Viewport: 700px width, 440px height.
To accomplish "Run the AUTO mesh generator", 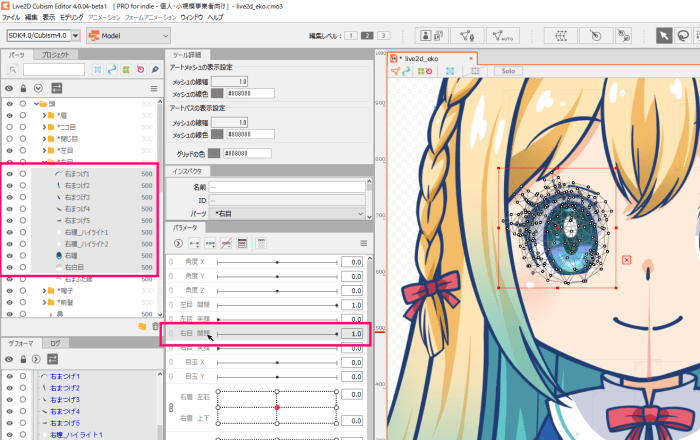I will pos(503,36).
